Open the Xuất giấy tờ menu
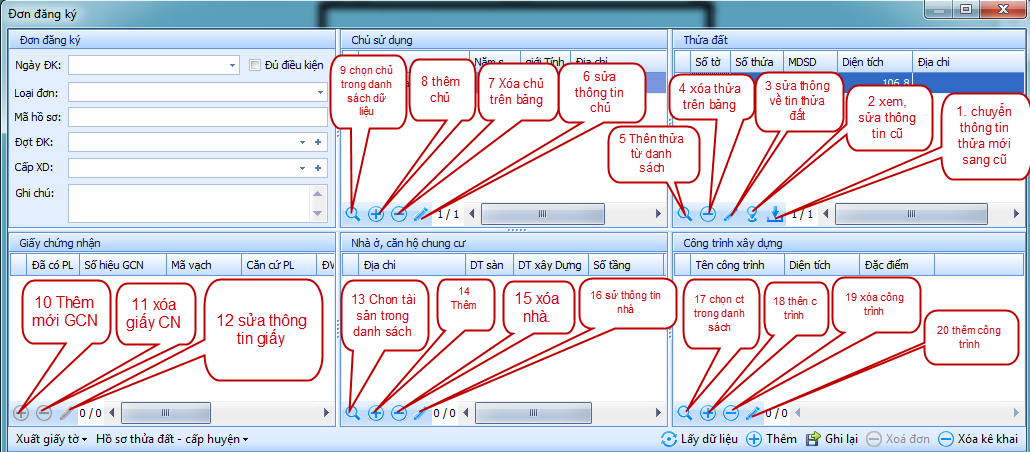The height and width of the screenshot is (452, 1030). 51,439
